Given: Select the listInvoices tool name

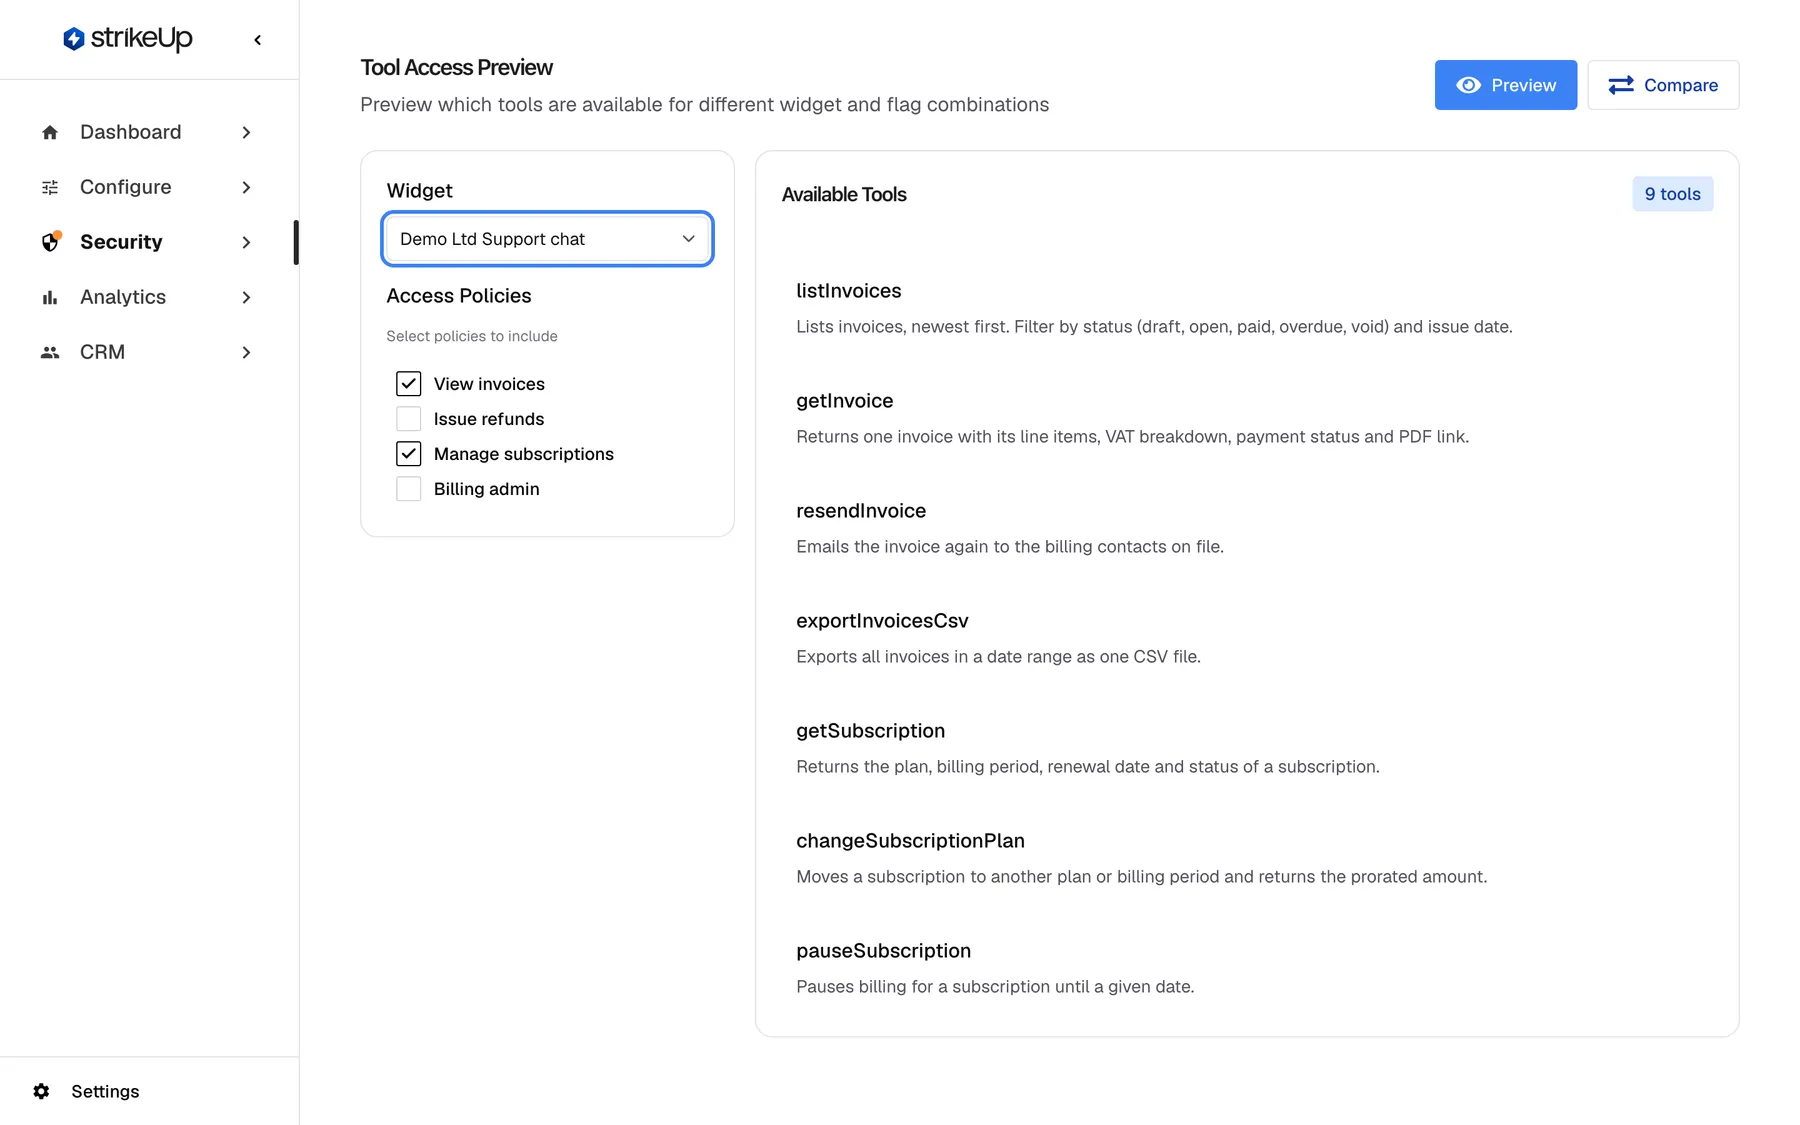Looking at the screenshot, I should tap(848, 291).
